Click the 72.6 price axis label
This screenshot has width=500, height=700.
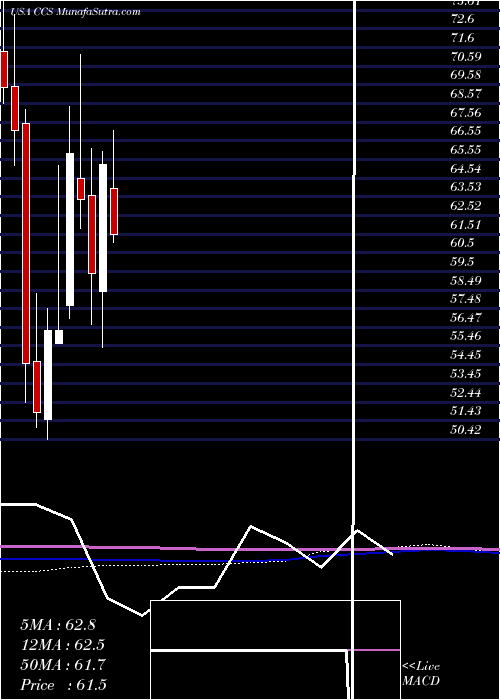coord(462,19)
